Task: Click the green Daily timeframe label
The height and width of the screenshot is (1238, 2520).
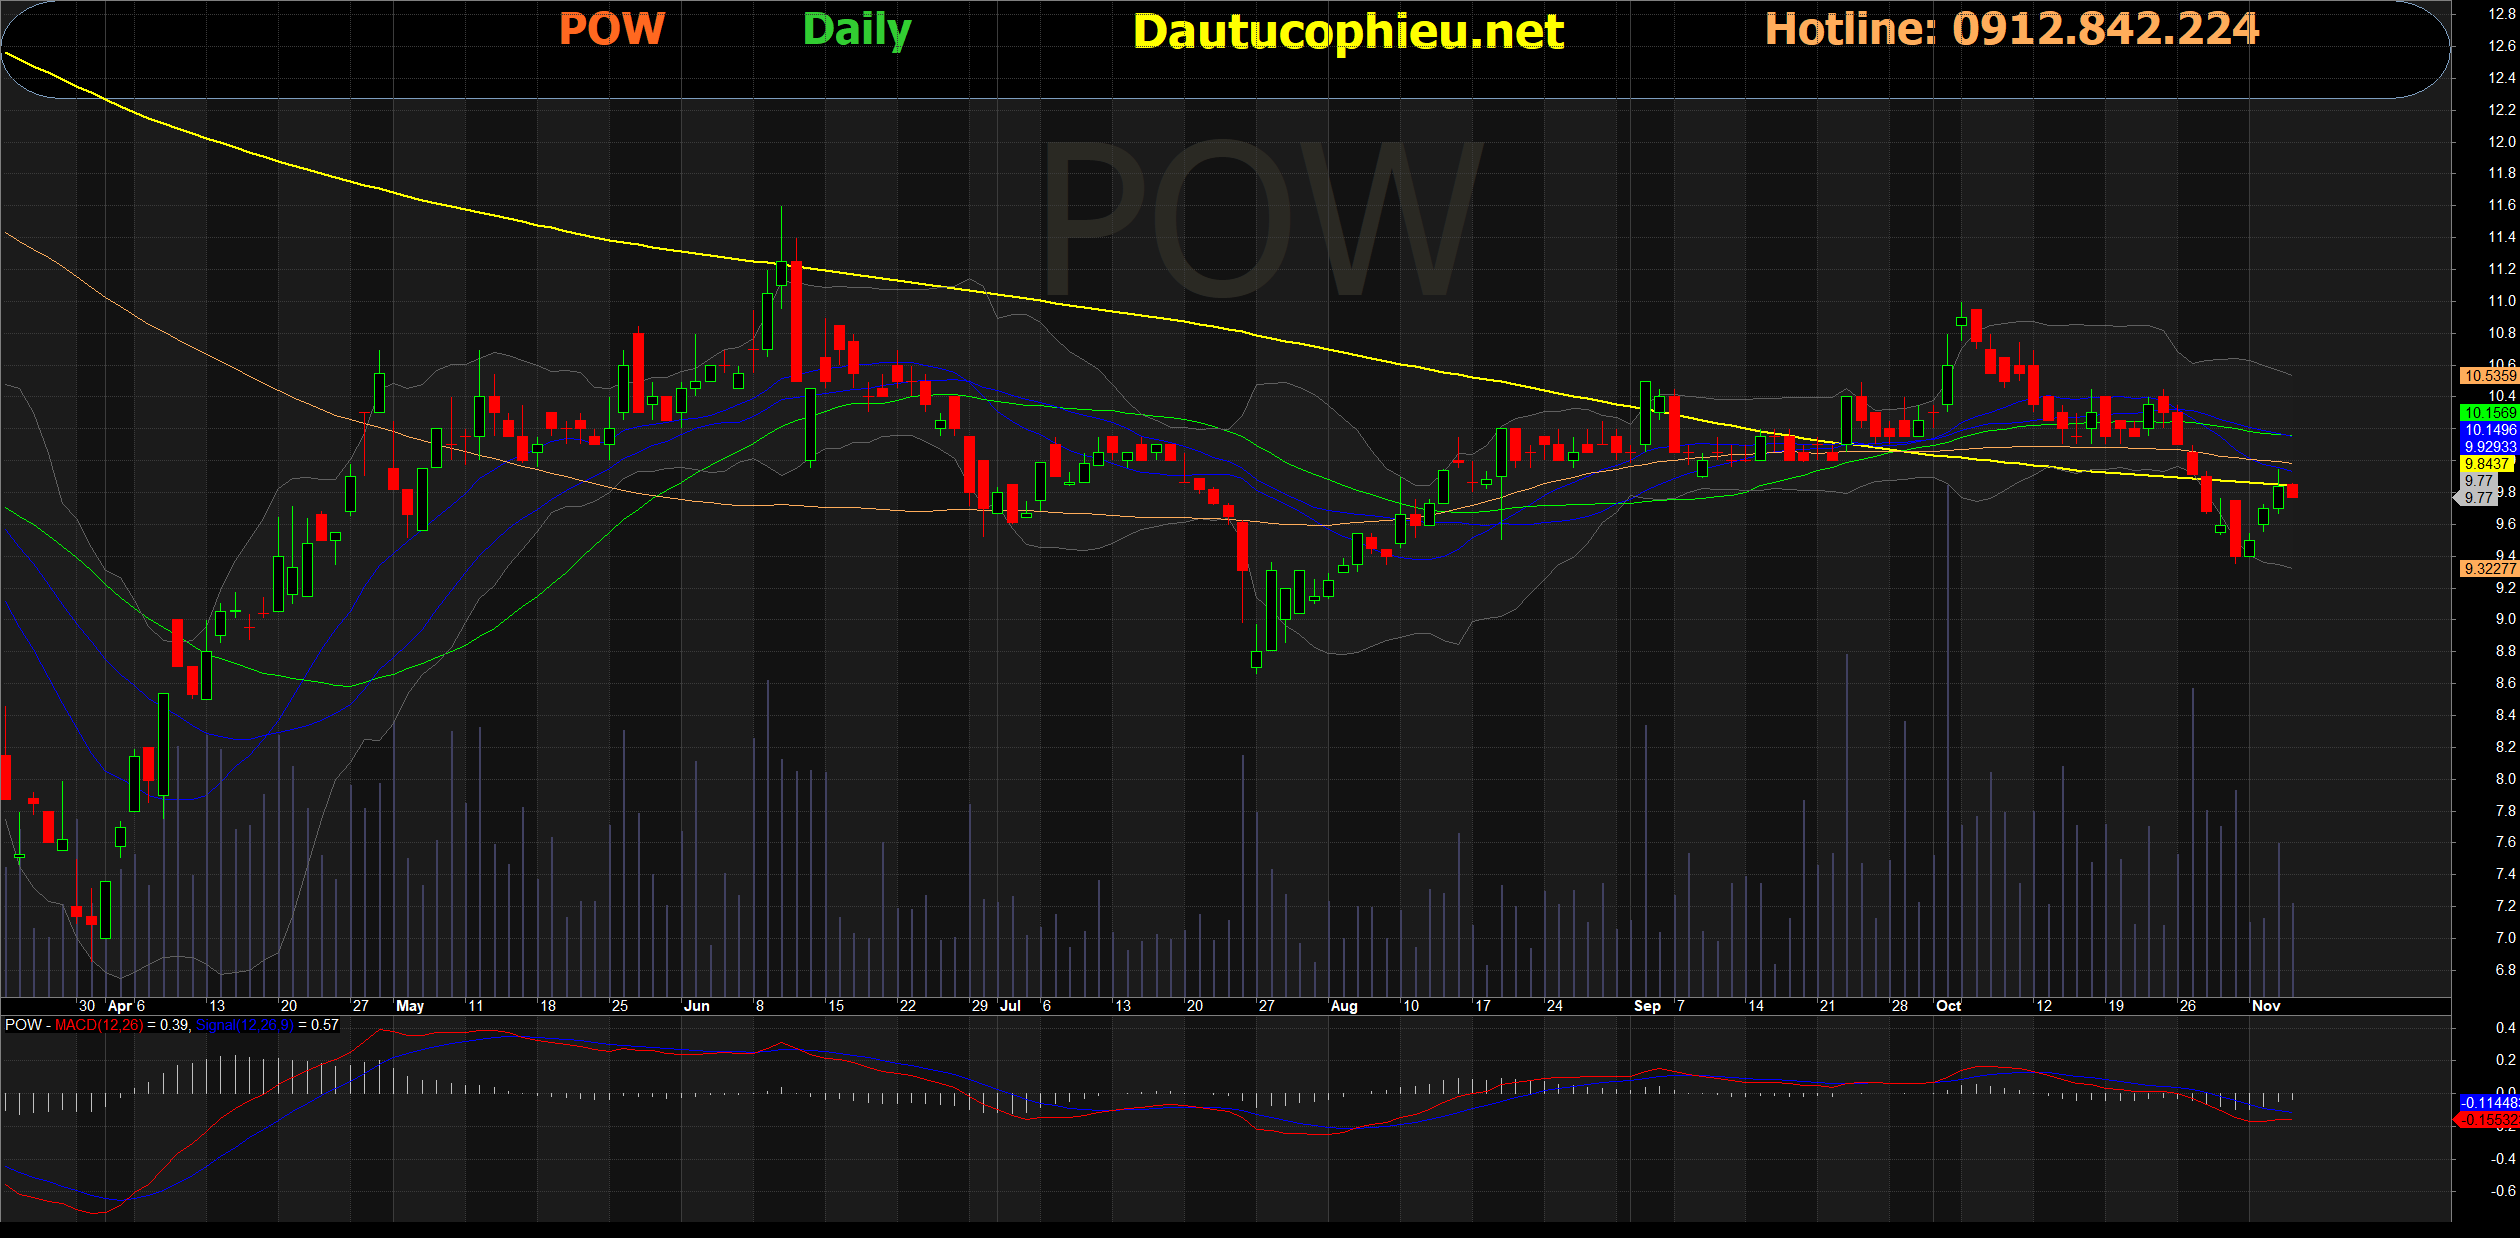Action: pyautogui.click(x=857, y=30)
